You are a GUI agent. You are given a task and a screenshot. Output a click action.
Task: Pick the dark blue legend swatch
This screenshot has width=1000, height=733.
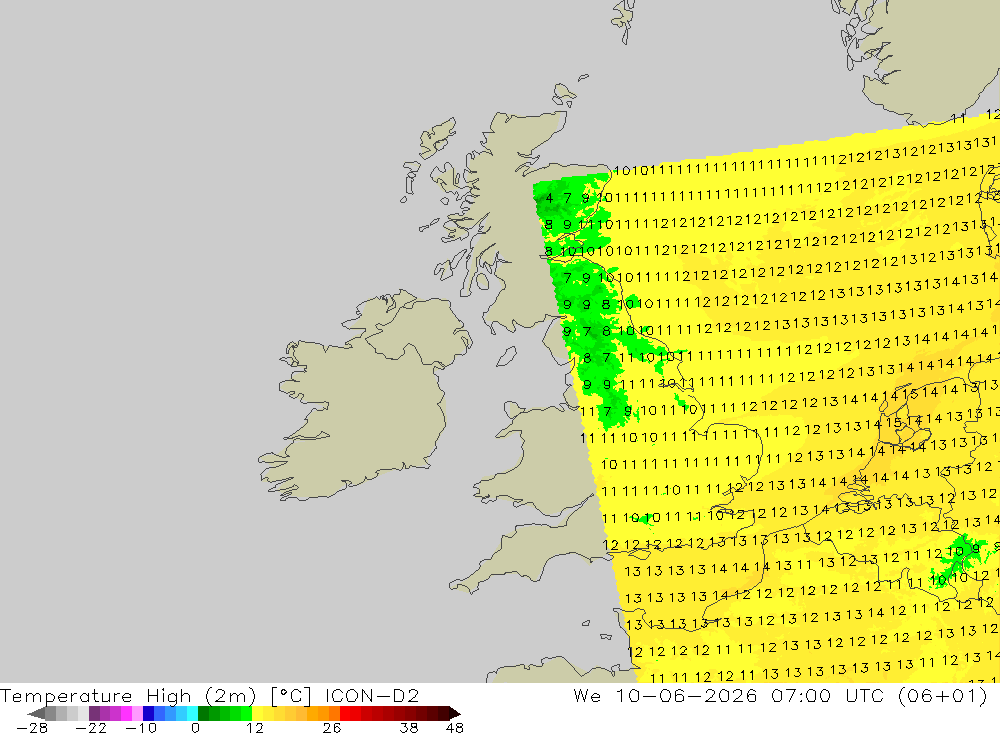(149, 713)
